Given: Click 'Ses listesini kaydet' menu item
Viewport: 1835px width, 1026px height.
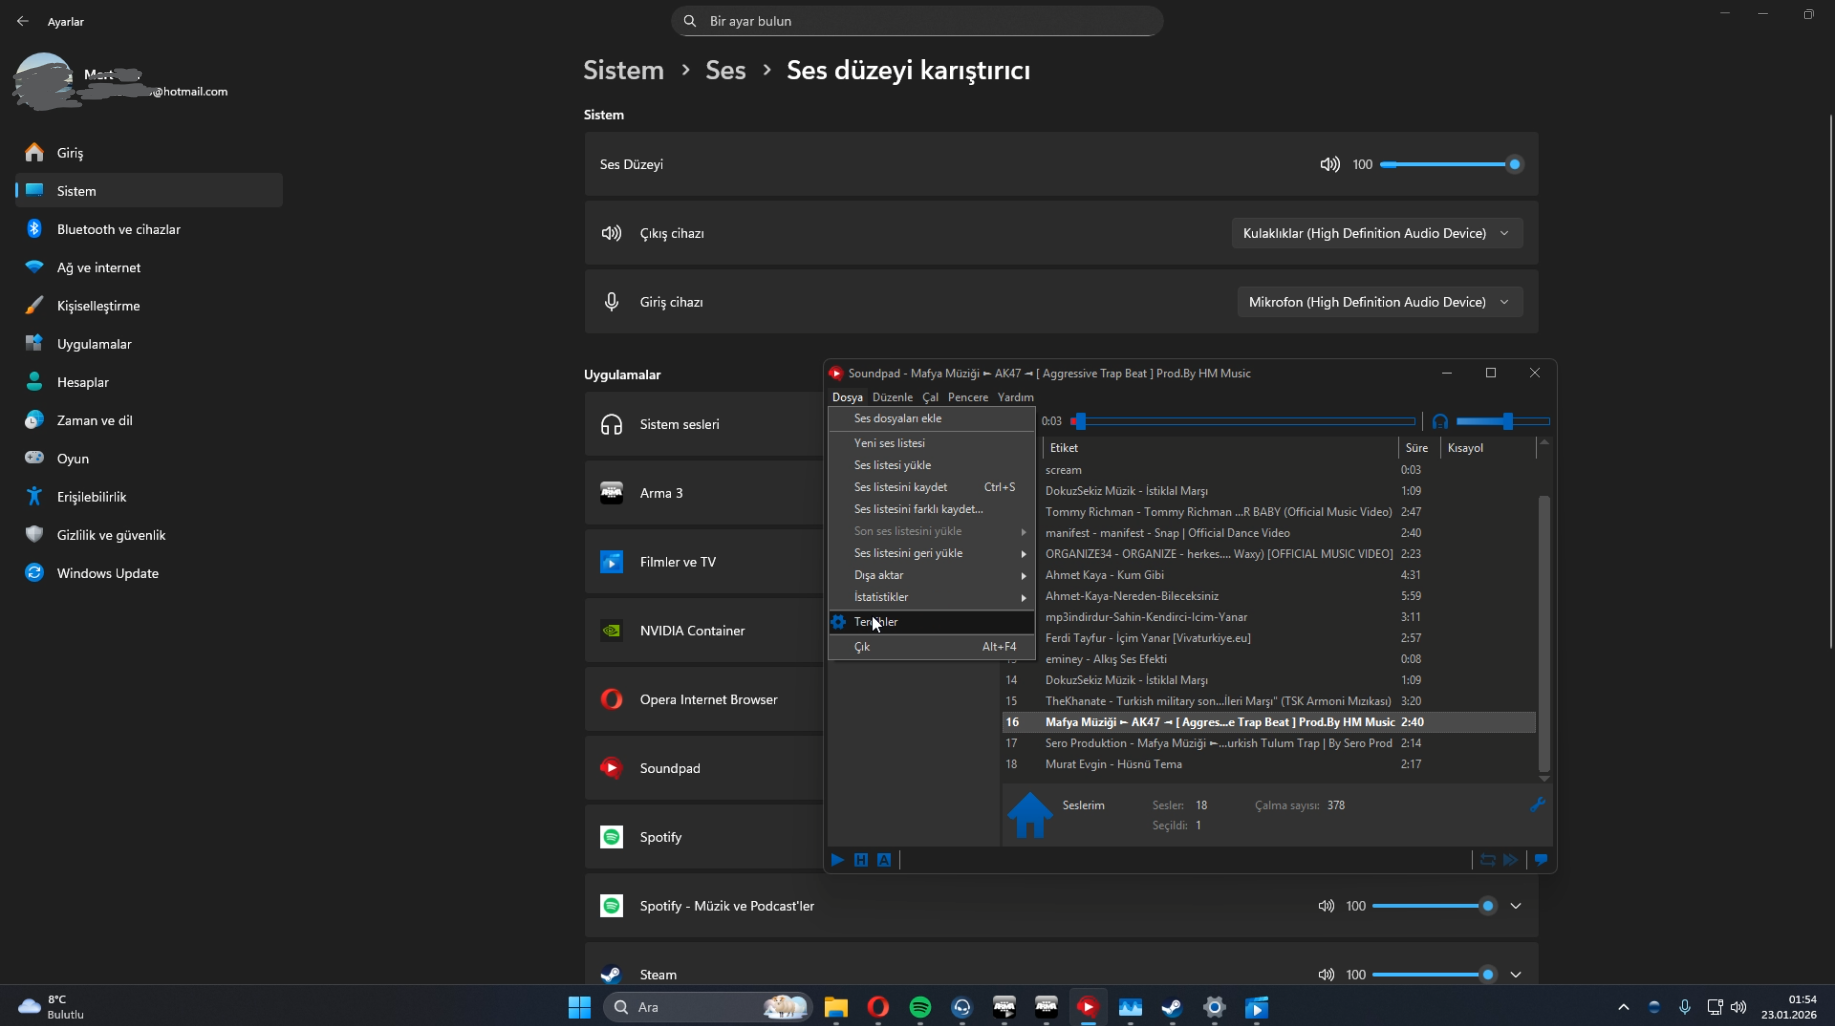Looking at the screenshot, I should click(931, 487).
